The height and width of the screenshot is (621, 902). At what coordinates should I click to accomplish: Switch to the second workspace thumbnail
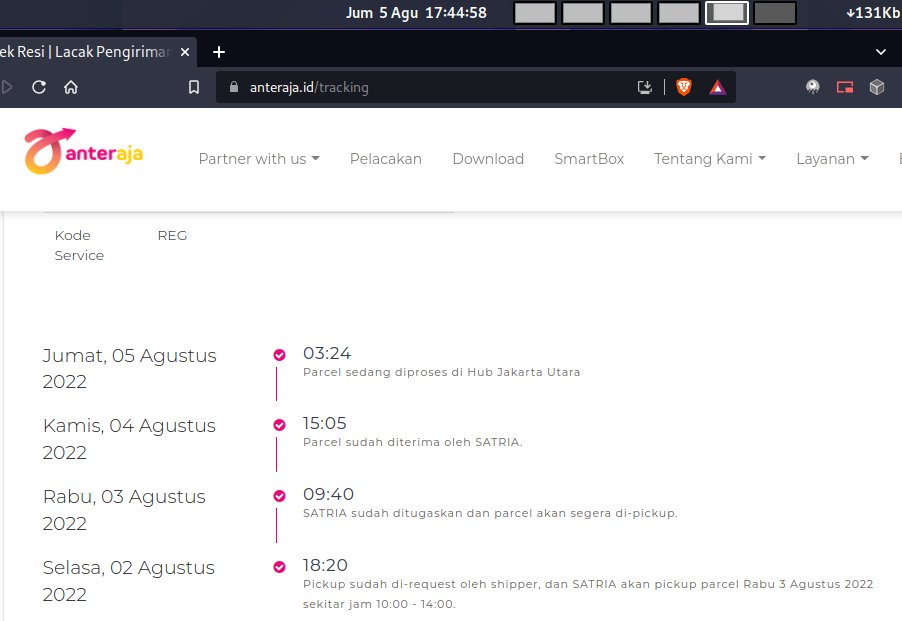click(583, 13)
